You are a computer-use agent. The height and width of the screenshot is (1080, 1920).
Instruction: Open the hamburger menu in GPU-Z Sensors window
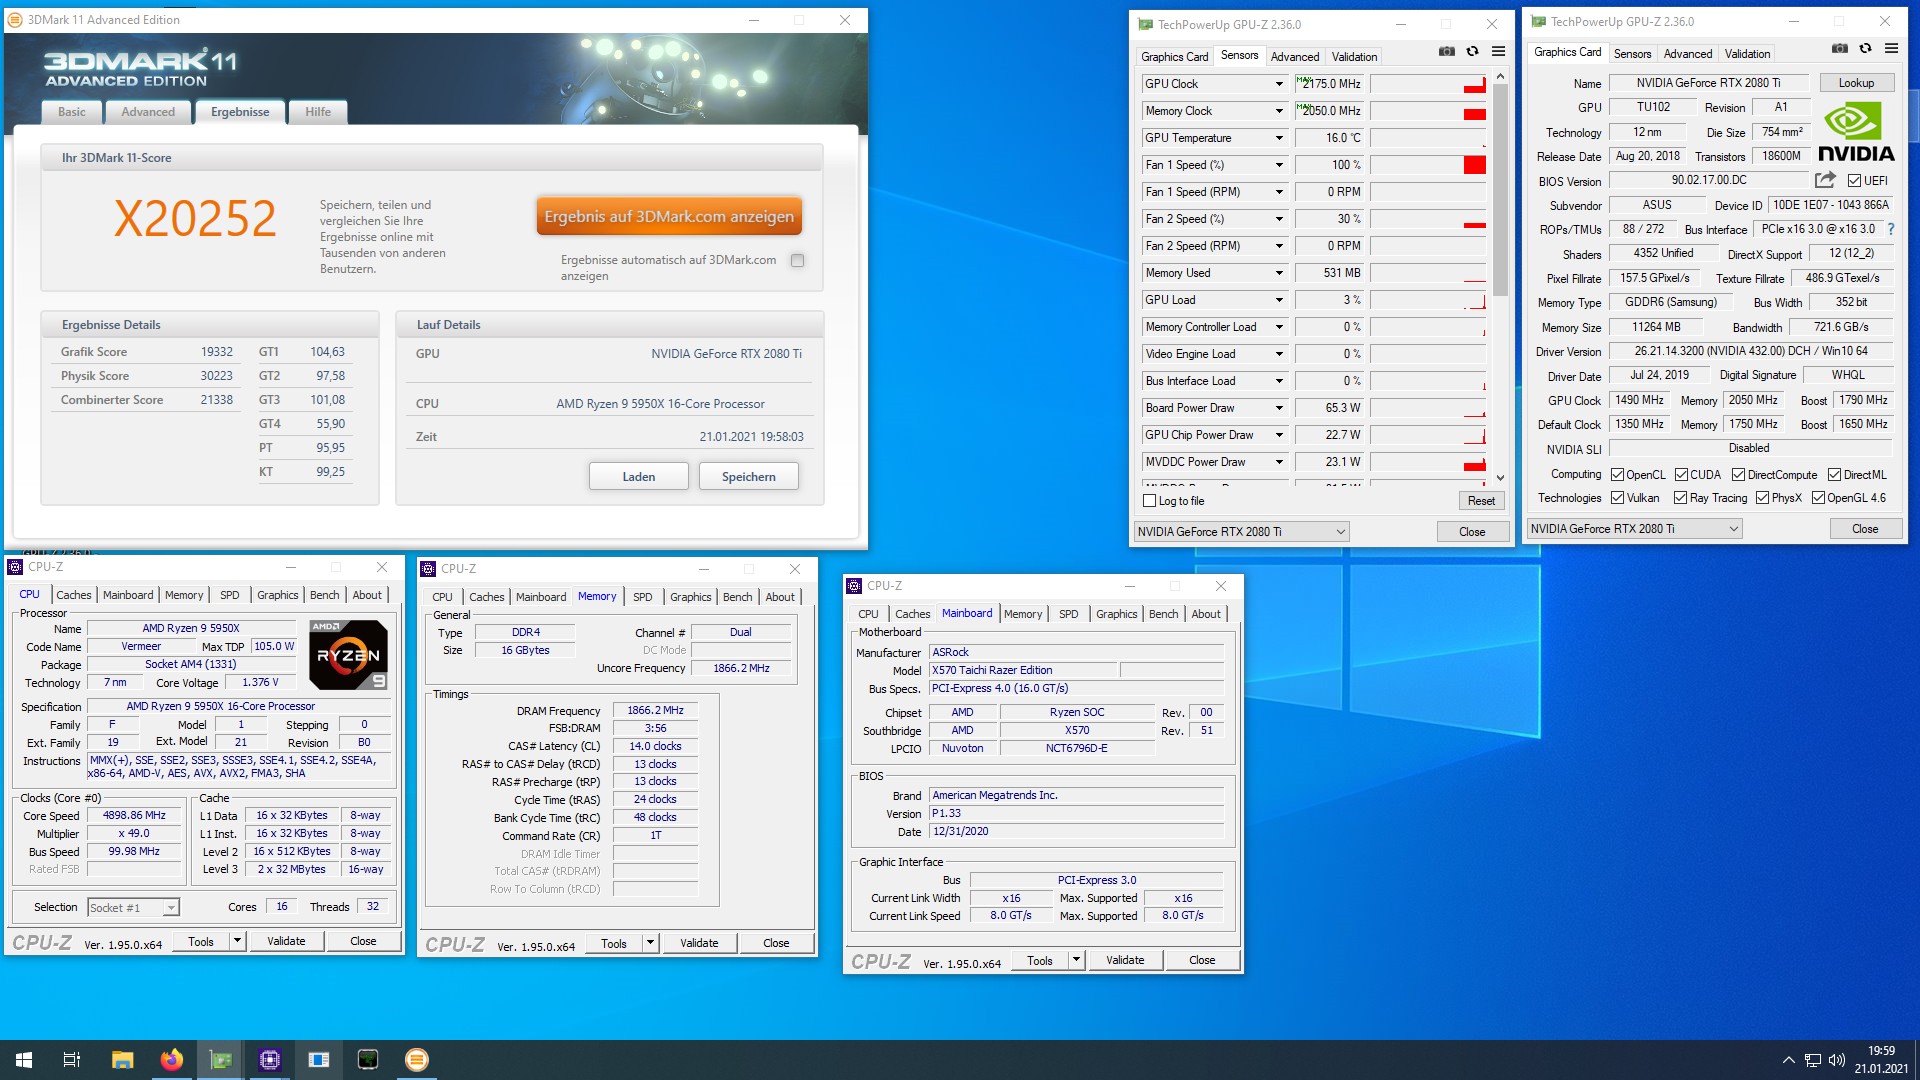click(1498, 51)
